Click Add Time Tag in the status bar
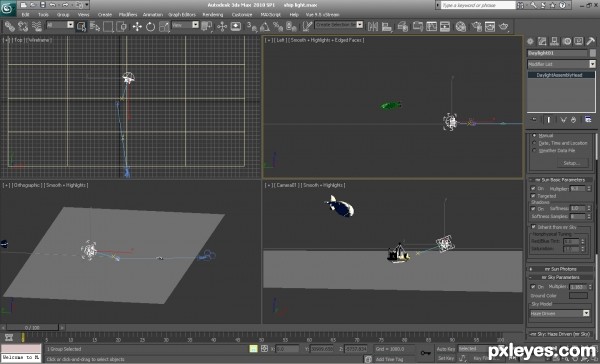This screenshot has height=364, width=600. pos(389,359)
